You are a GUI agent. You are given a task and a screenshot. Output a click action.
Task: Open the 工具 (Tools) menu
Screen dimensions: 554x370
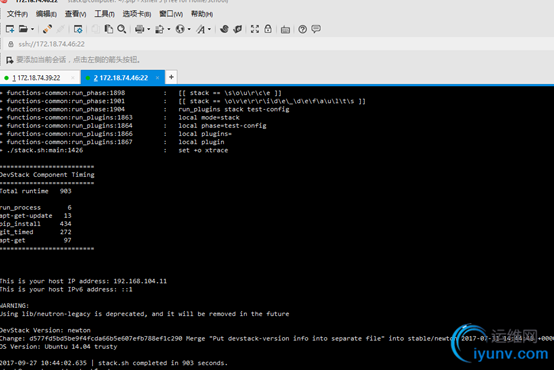pyautogui.click(x=104, y=14)
